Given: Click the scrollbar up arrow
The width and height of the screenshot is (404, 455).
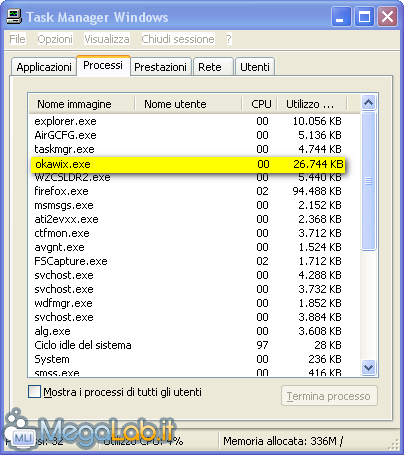Looking at the screenshot, I should tap(368, 103).
